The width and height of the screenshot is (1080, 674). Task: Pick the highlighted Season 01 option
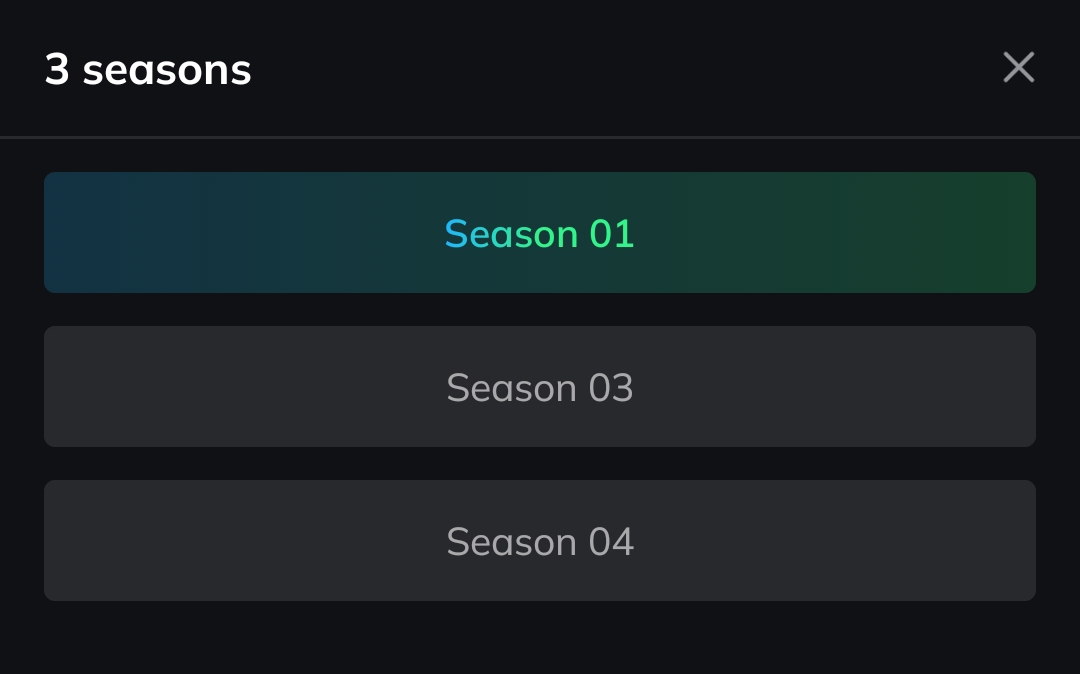pyautogui.click(x=540, y=233)
